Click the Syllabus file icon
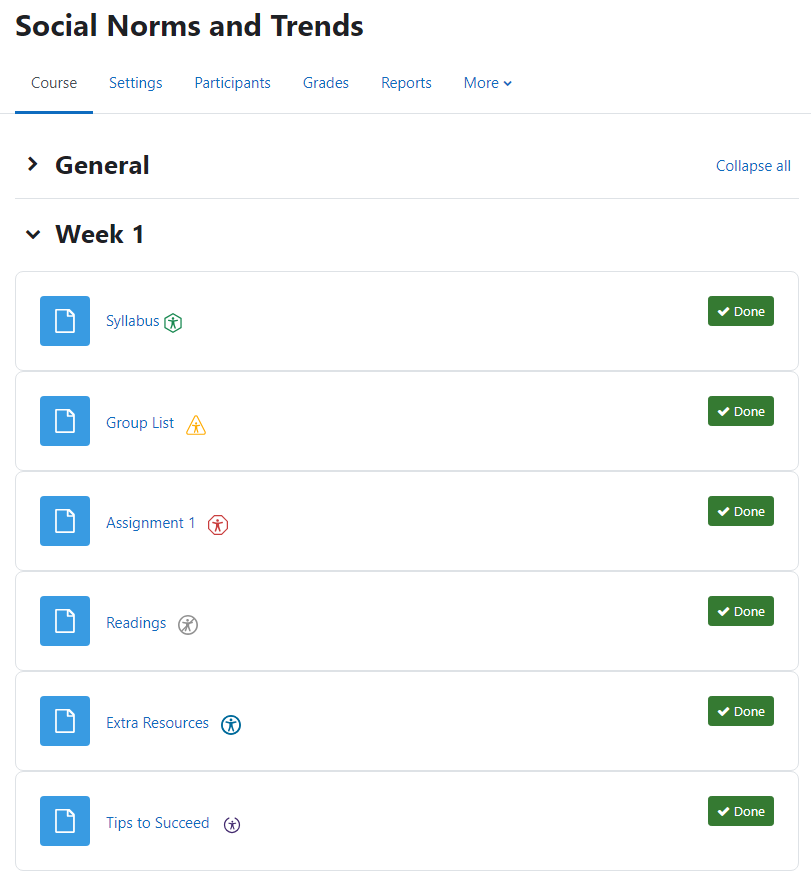811x875 pixels. click(x=65, y=321)
